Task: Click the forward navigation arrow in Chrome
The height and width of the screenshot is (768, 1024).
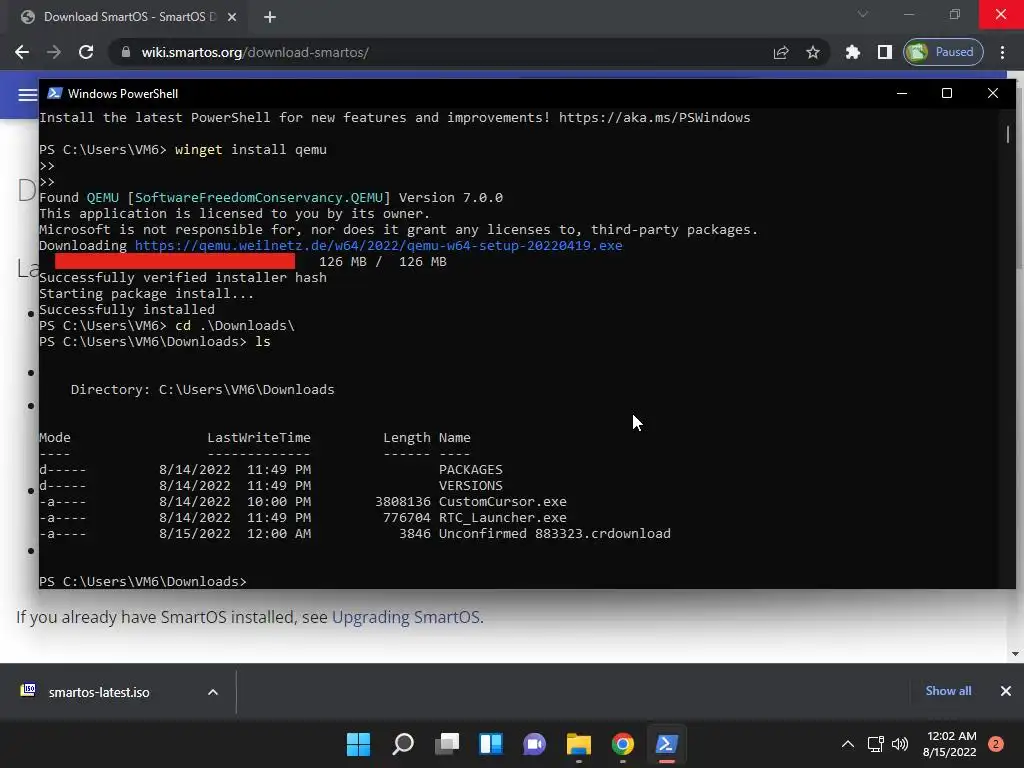Action: [x=54, y=52]
